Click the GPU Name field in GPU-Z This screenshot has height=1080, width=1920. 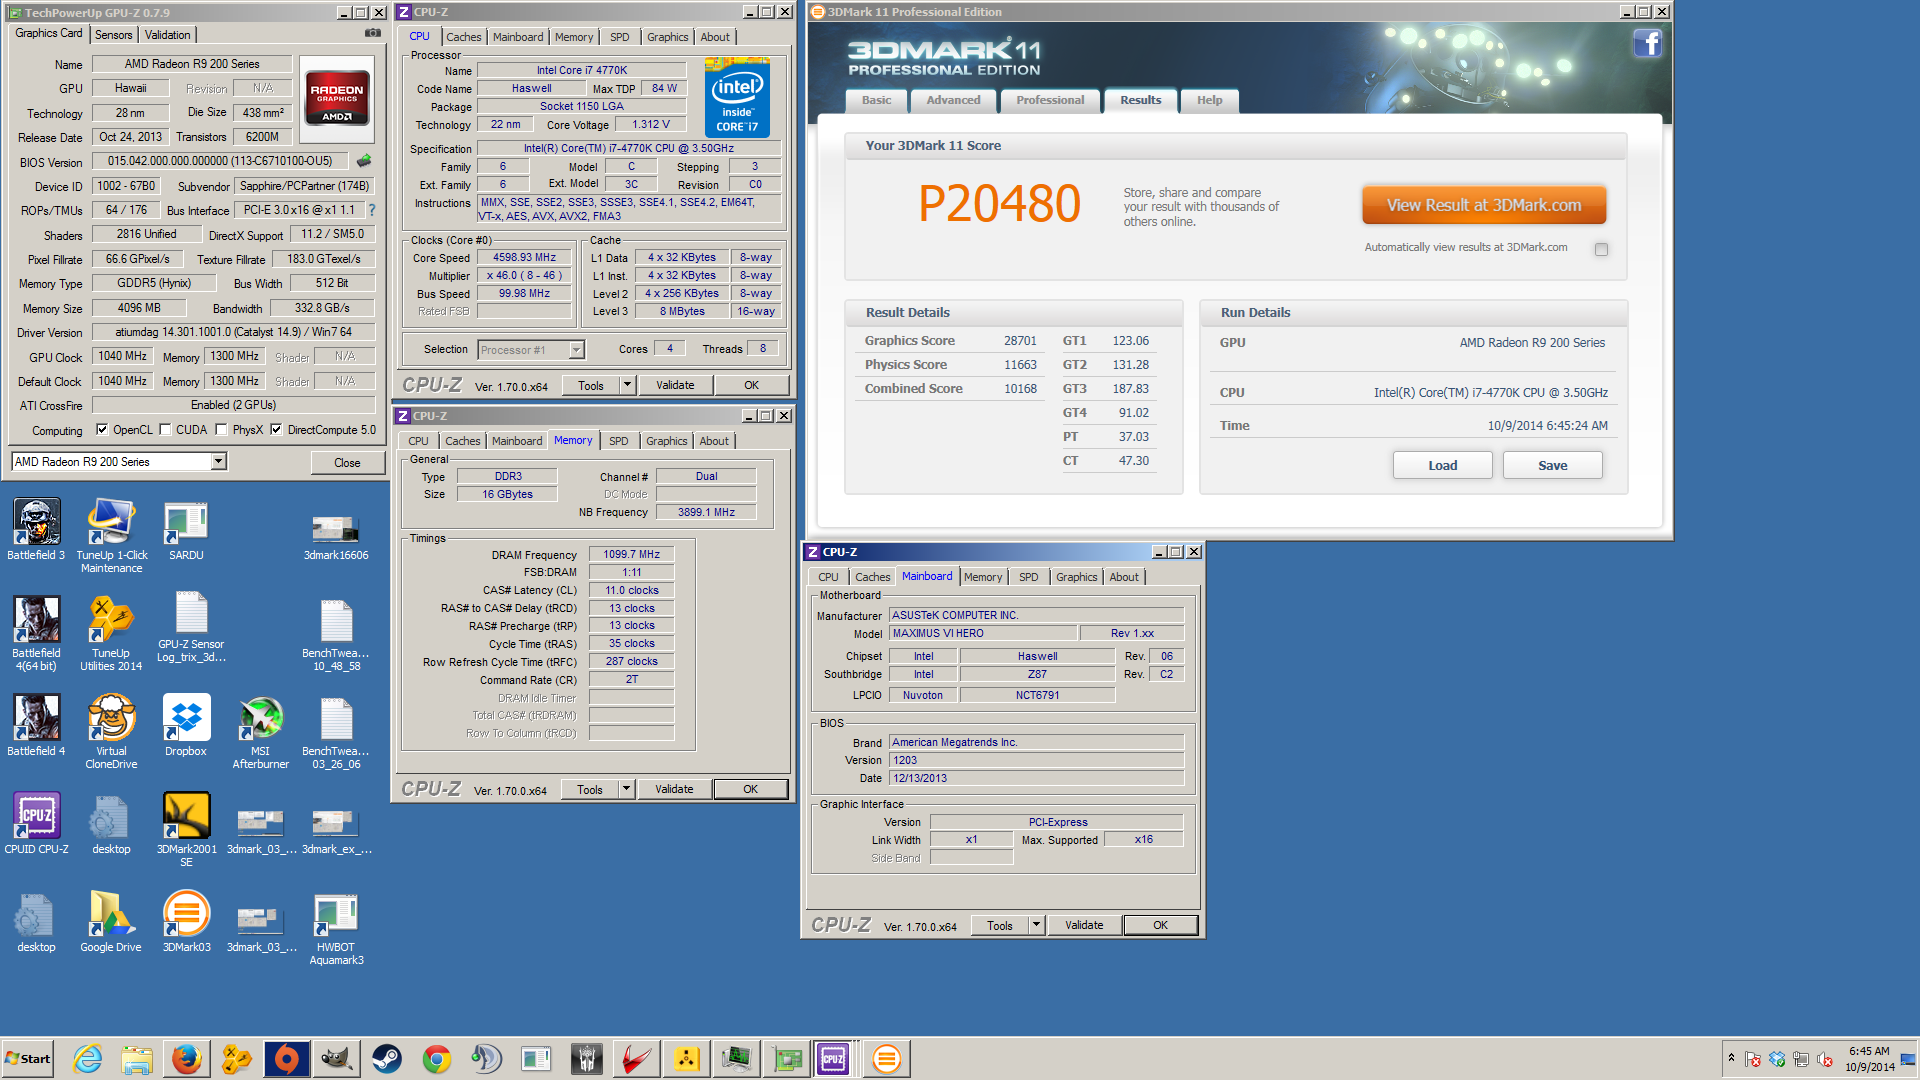tap(192, 64)
